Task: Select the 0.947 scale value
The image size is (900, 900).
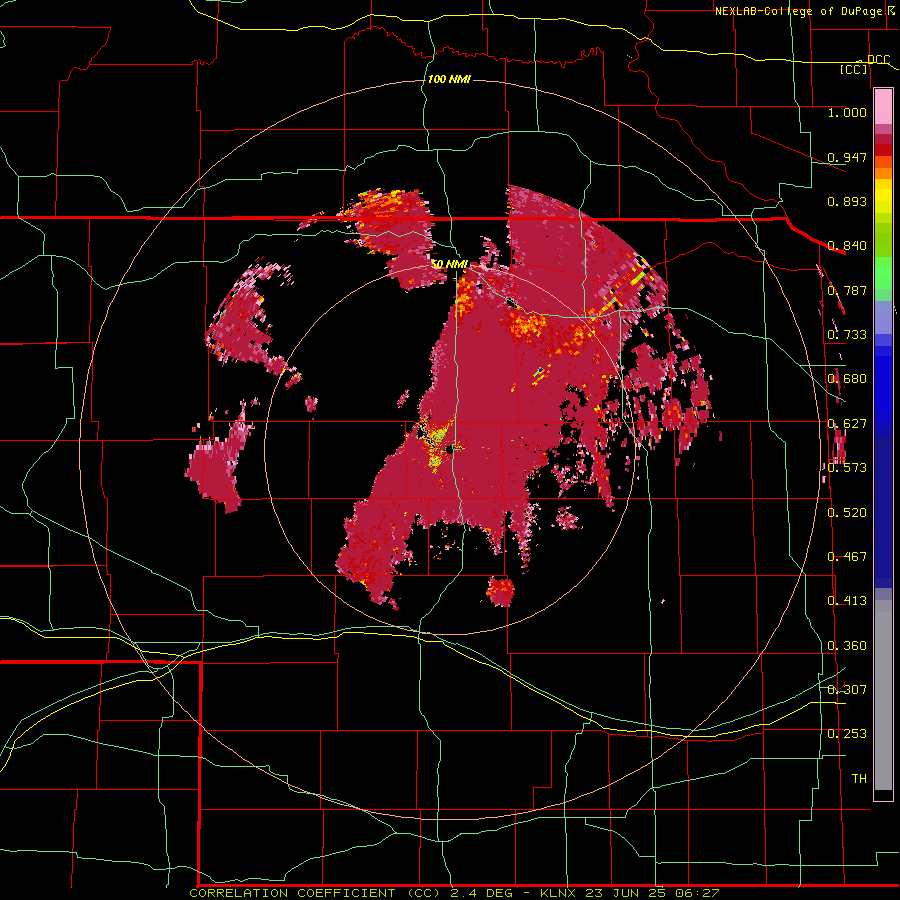Action: pos(847,157)
